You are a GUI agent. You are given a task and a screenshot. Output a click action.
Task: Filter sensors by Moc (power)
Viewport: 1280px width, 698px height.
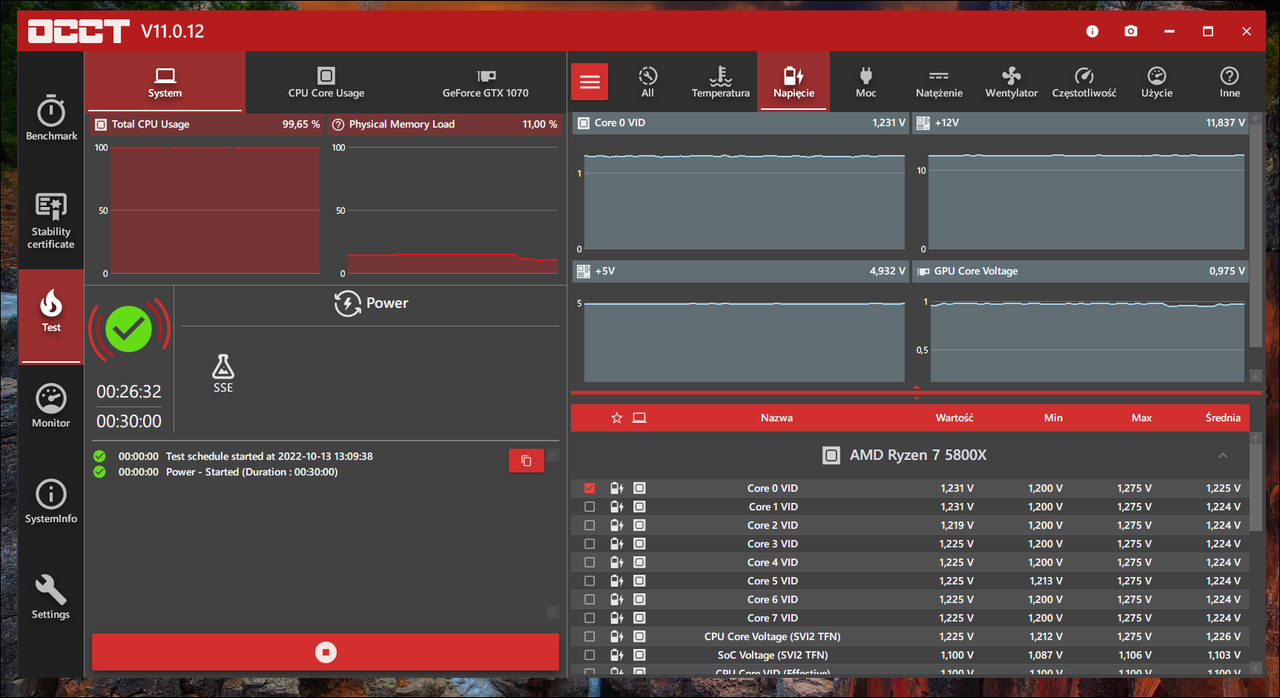point(866,82)
